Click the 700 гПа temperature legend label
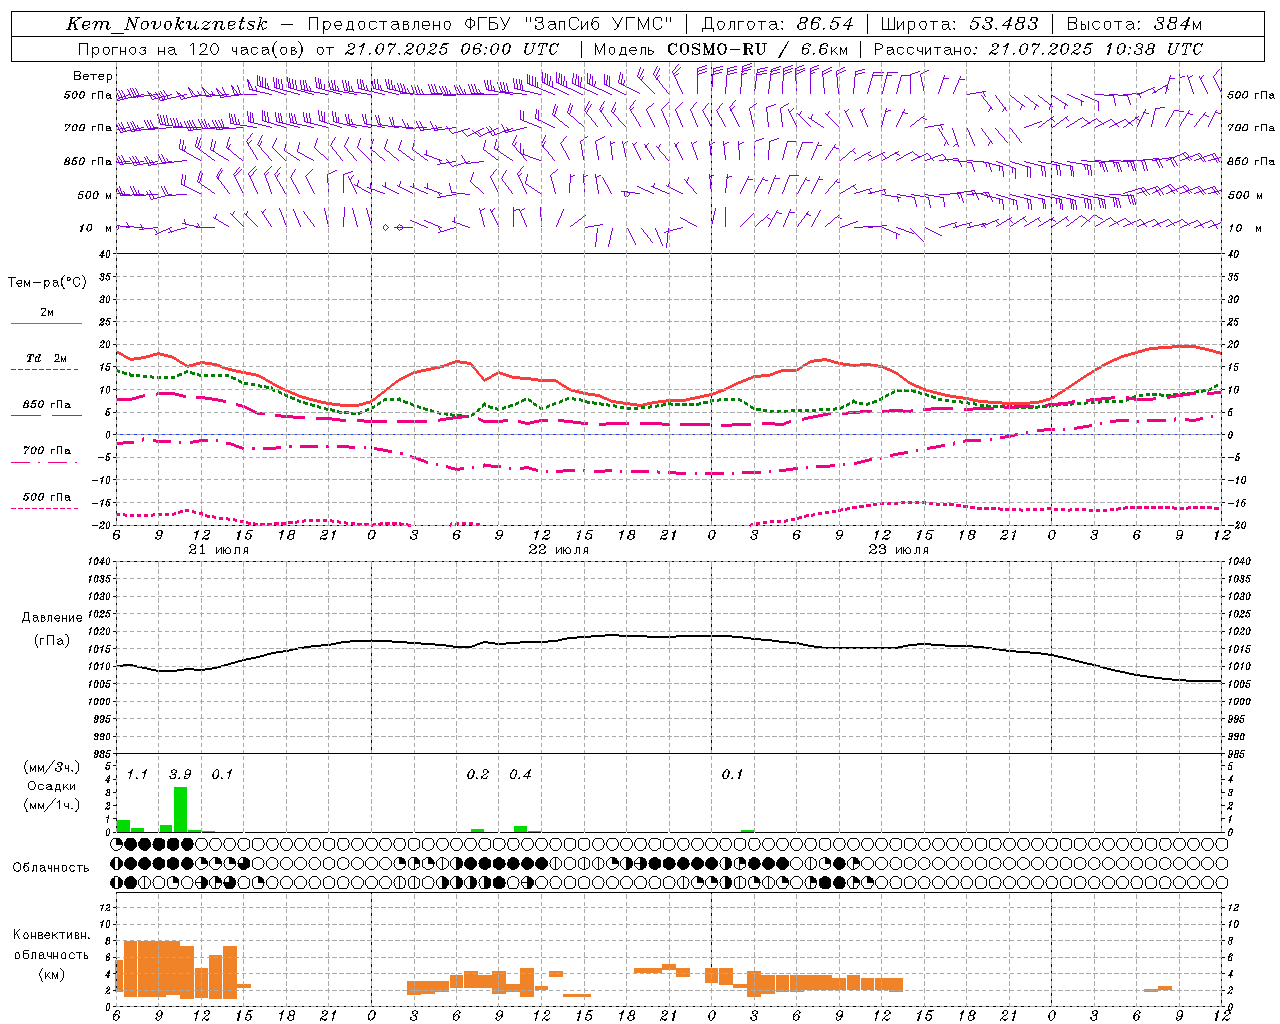Viewport: 1280px width, 1024px height. 47,451
